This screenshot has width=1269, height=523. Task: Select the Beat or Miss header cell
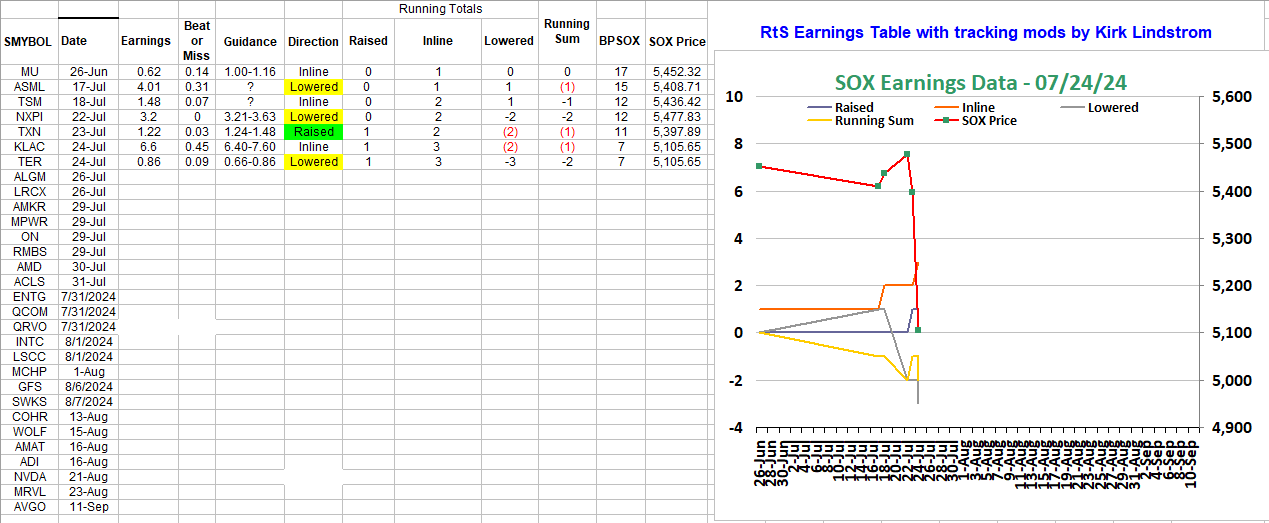pyautogui.click(x=197, y=40)
